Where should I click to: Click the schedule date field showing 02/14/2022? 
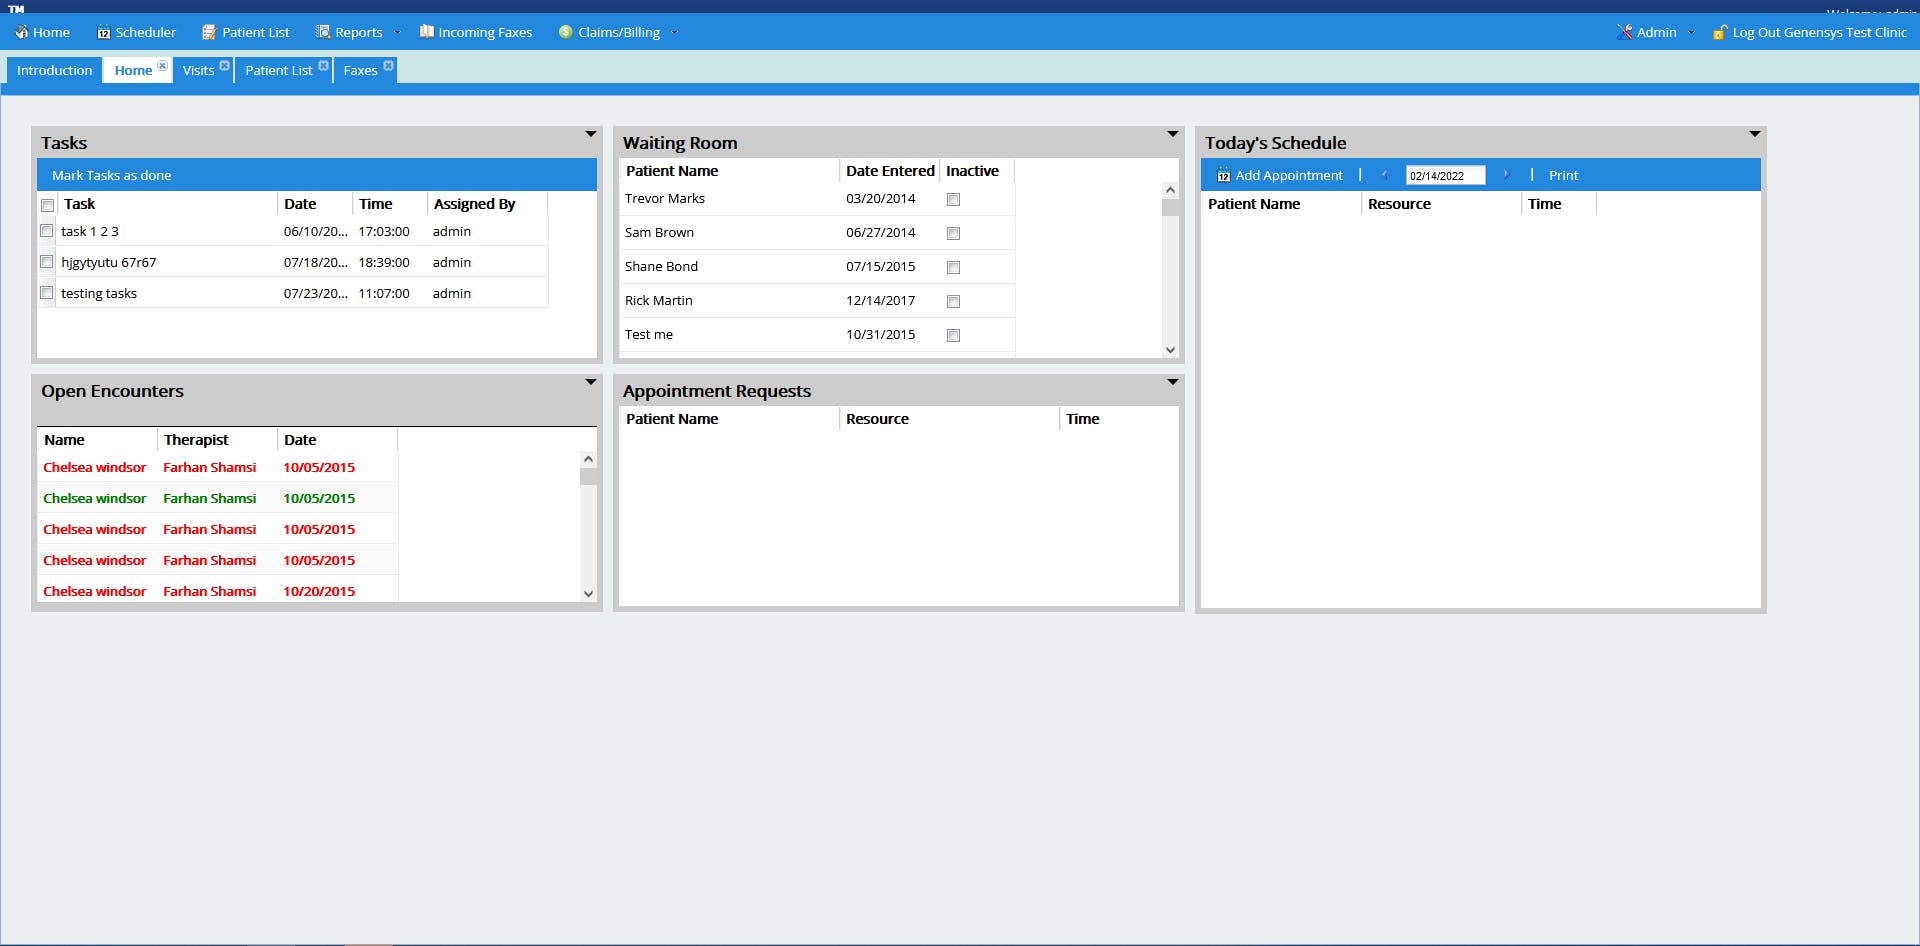(x=1445, y=175)
